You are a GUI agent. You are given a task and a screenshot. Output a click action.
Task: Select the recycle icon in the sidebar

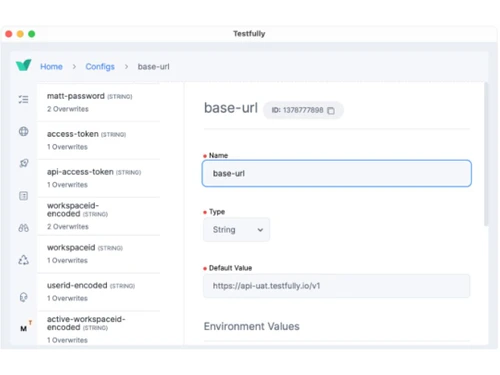tap(23, 260)
